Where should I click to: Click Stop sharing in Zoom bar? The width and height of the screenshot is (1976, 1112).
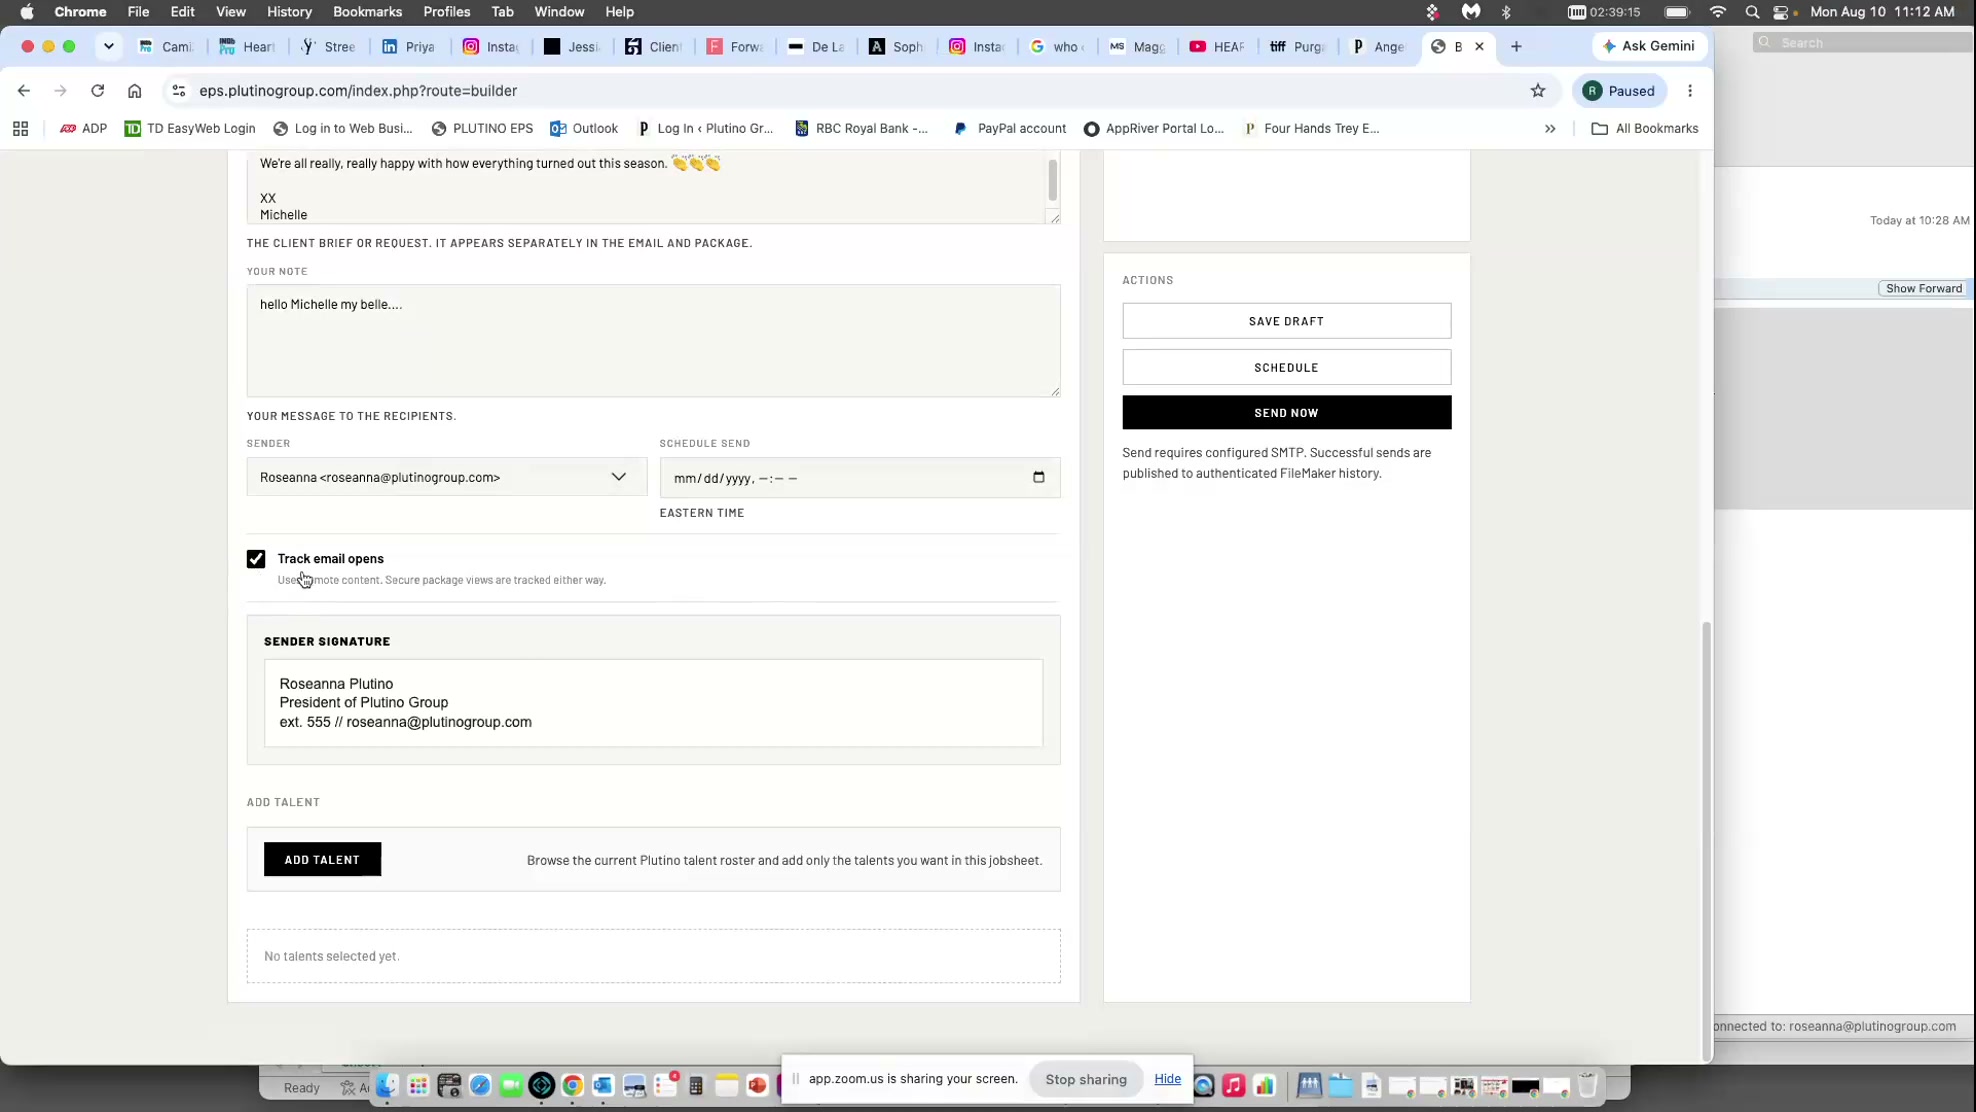coord(1085,1080)
